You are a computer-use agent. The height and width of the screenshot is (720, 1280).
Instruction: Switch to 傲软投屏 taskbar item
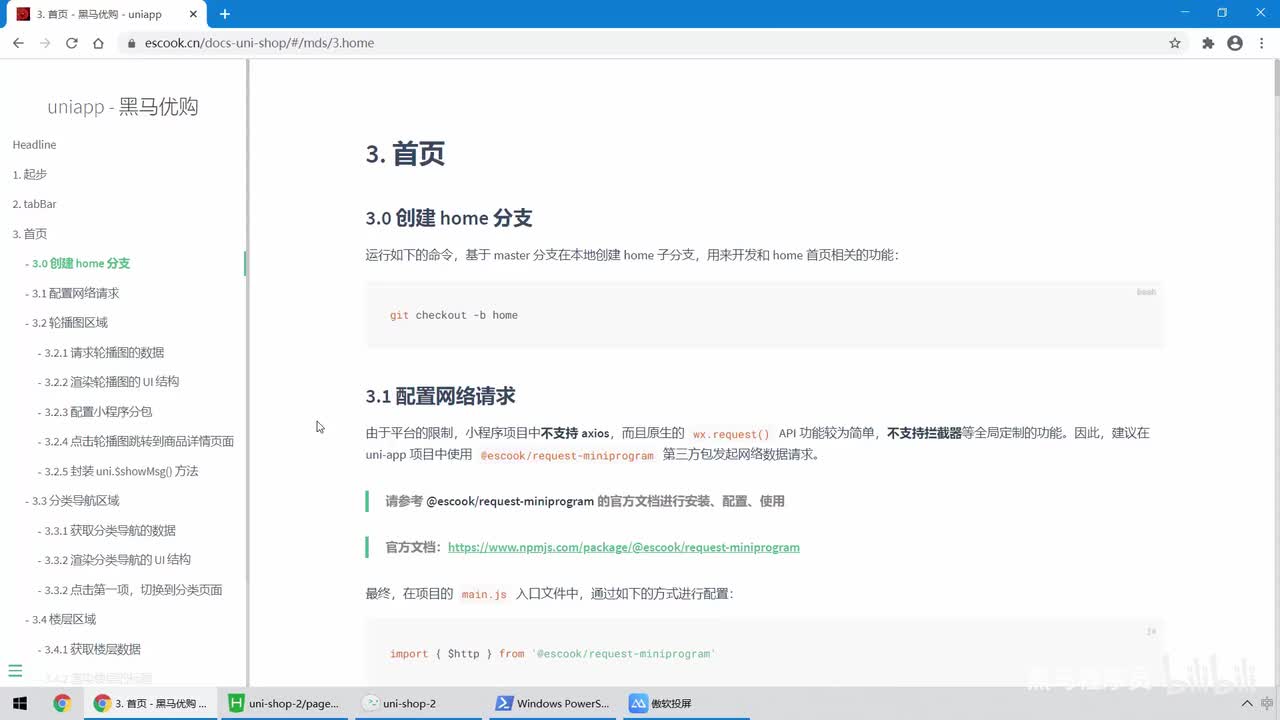[x=686, y=703]
